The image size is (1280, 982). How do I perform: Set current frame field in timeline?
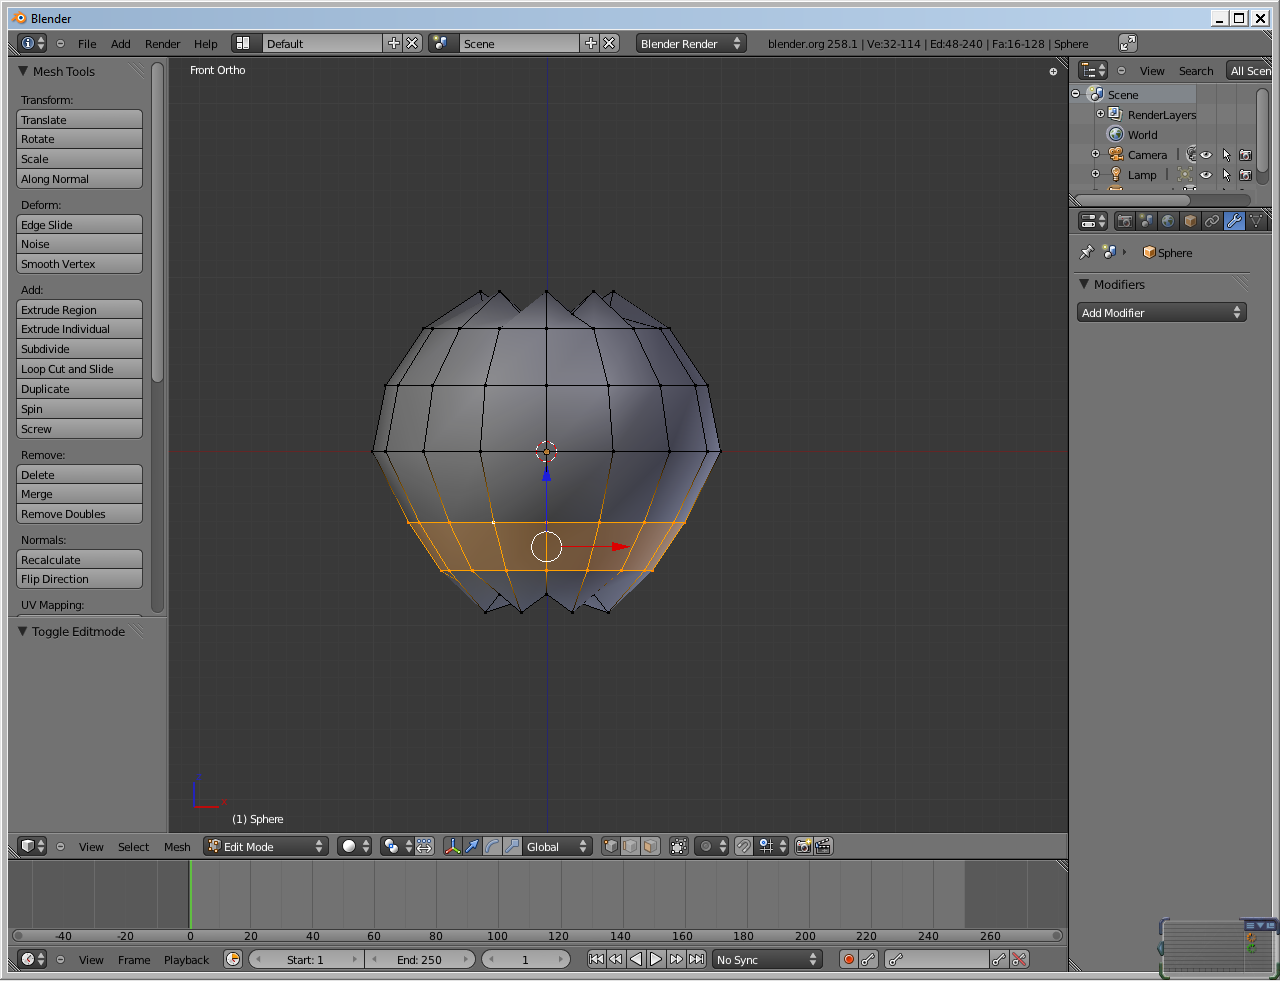[x=527, y=959]
